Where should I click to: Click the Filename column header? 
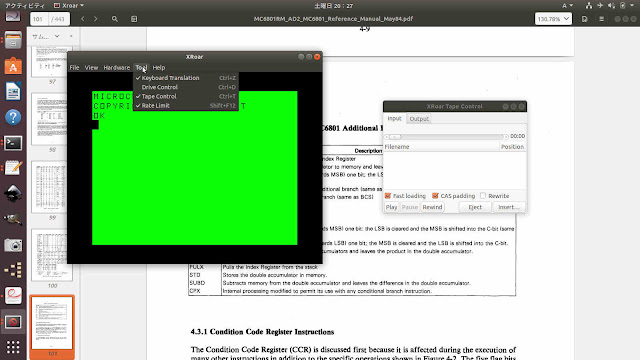click(442, 147)
